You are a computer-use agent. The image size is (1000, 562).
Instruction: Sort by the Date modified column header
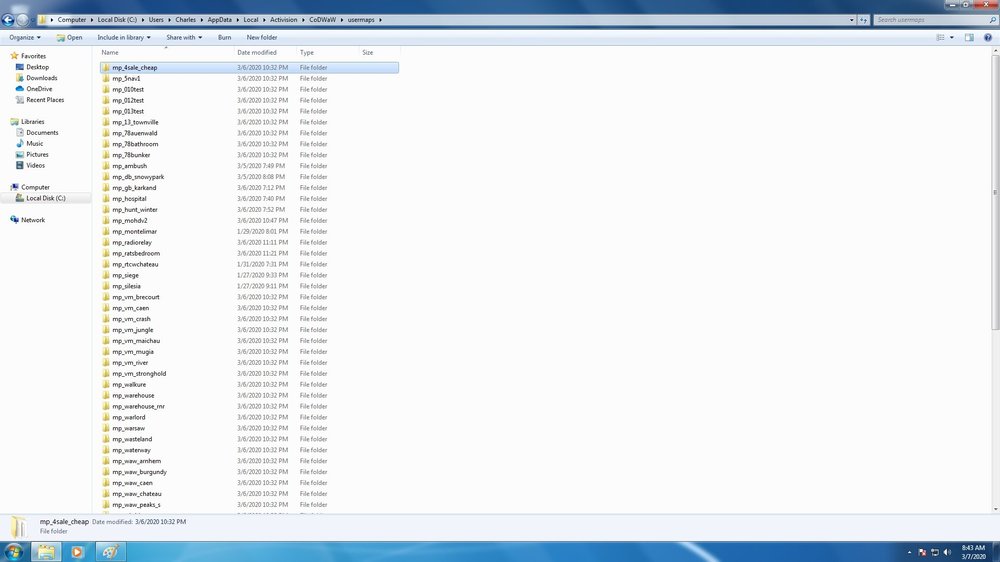pos(257,52)
